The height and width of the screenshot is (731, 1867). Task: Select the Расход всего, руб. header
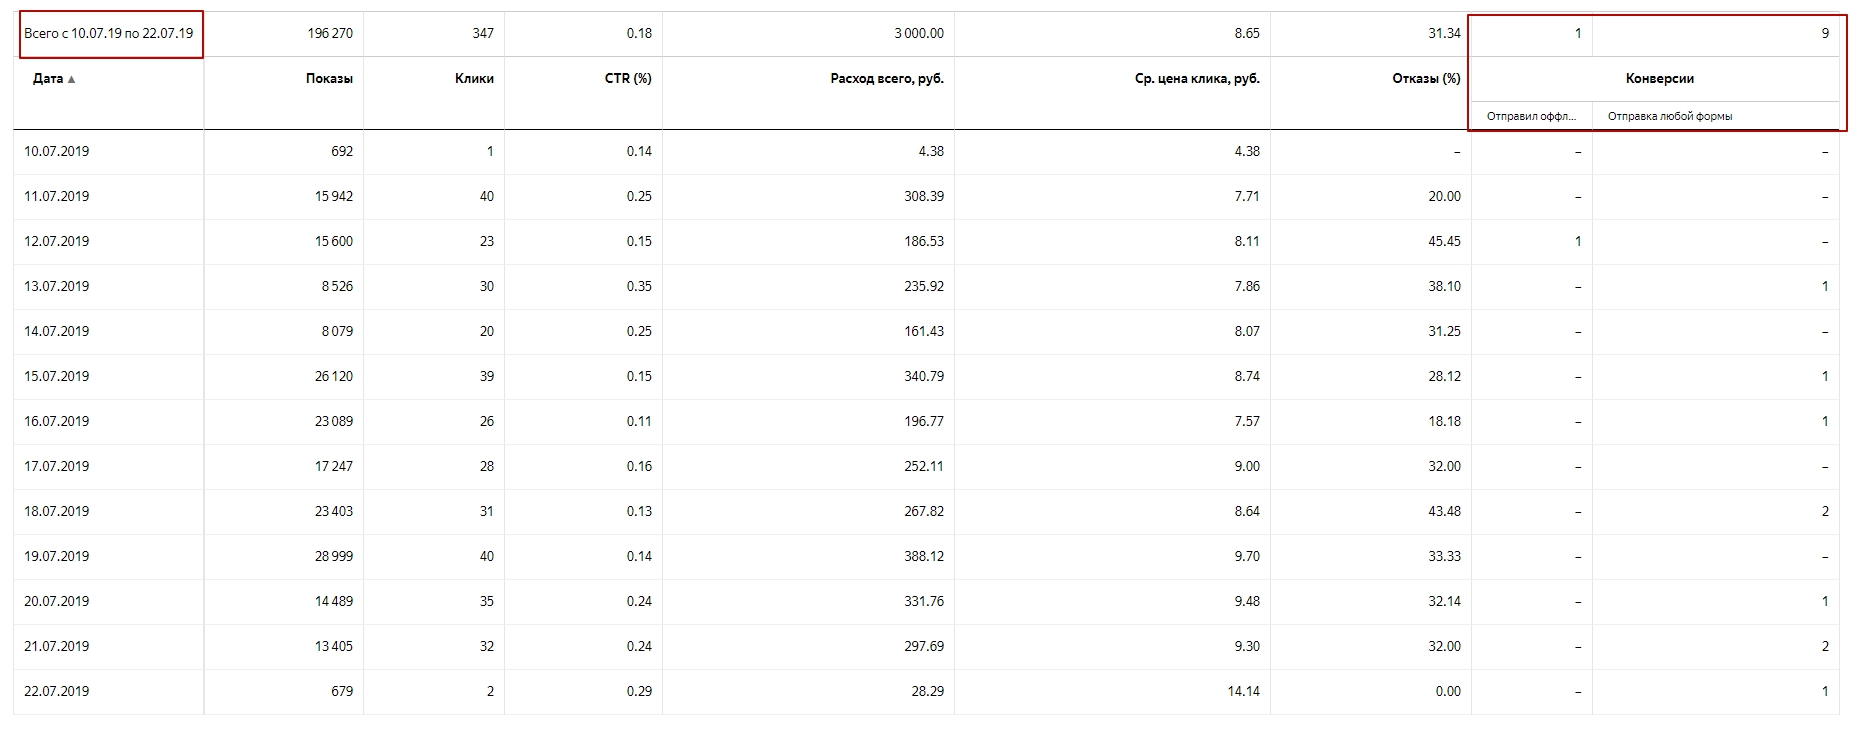[x=887, y=78]
